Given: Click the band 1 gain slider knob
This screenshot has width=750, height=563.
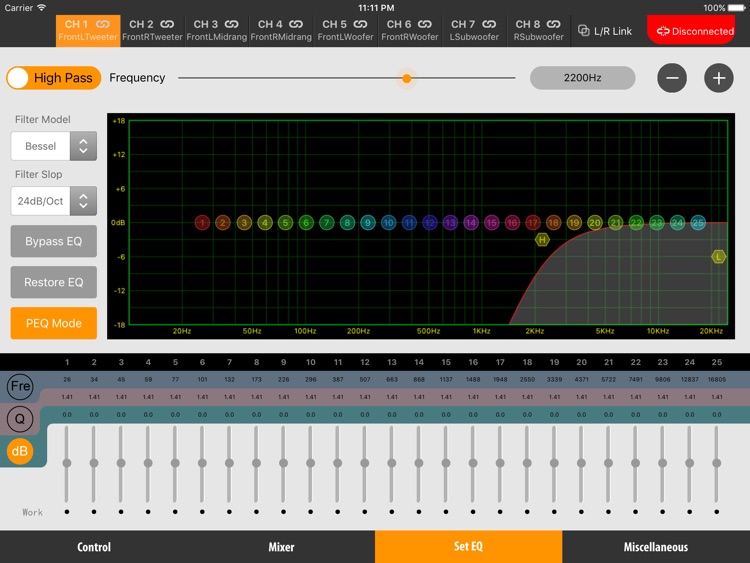Looking at the screenshot, I should click(x=67, y=463).
